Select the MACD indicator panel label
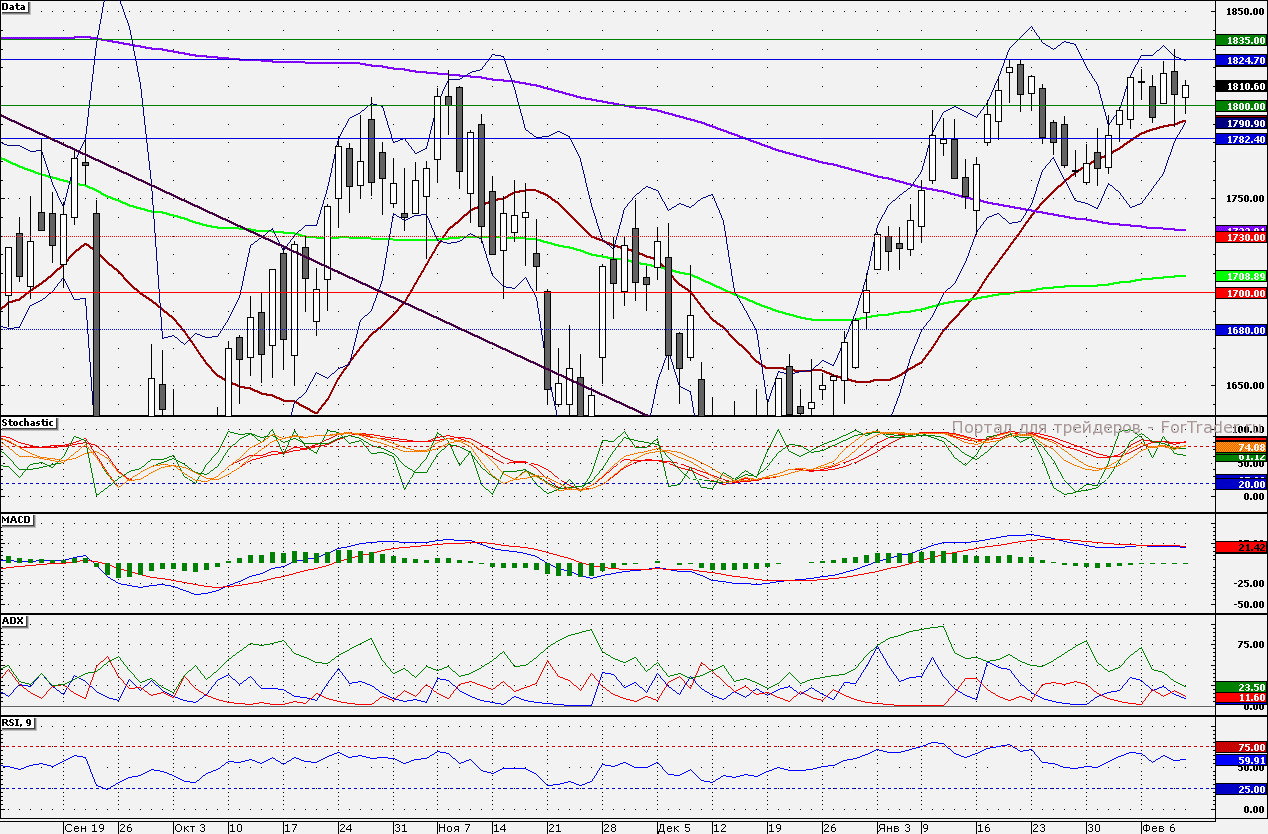Viewport: 1268px width, 834px height. tap(17, 520)
